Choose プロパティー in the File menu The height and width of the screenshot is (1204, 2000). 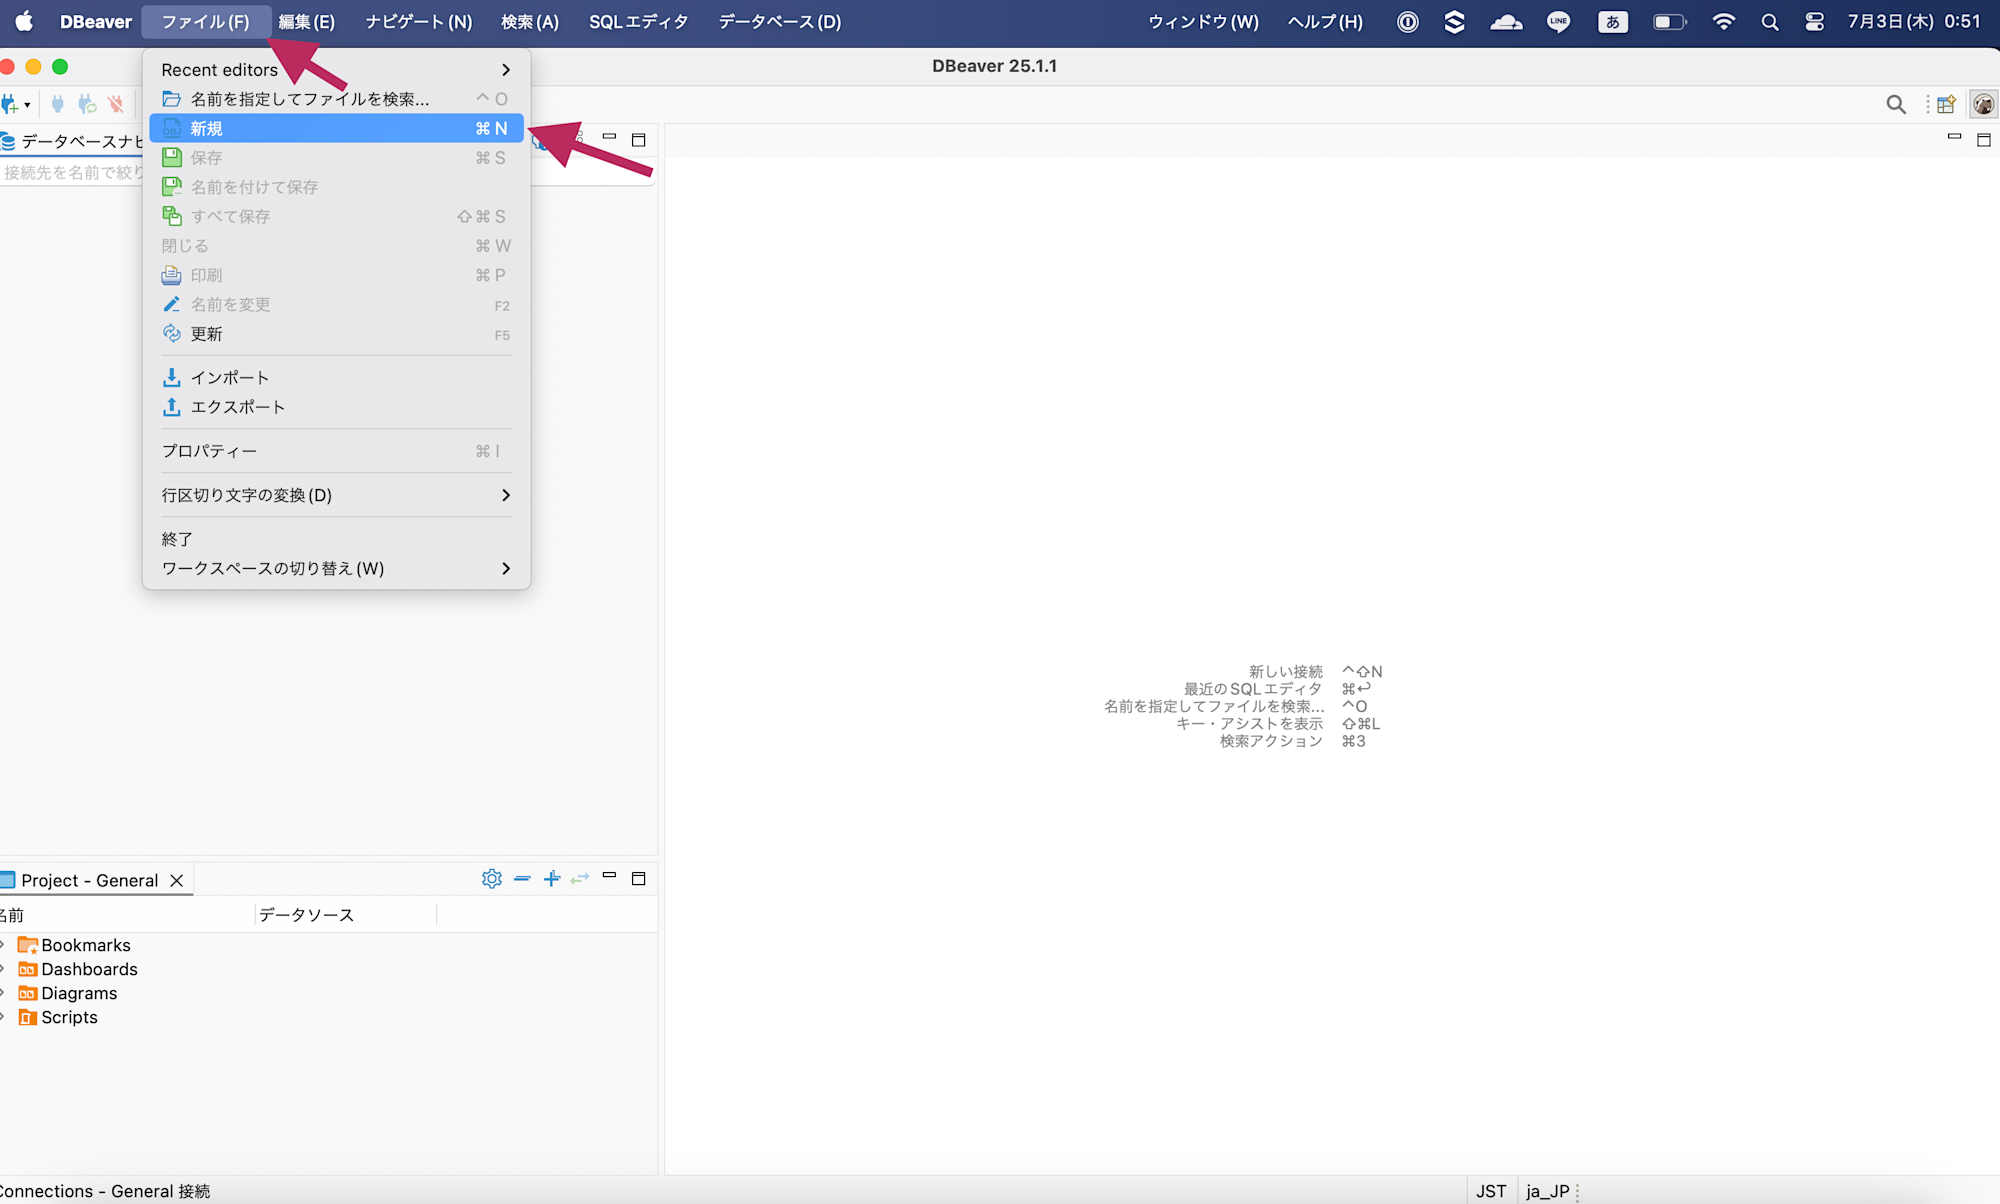[x=336, y=451]
